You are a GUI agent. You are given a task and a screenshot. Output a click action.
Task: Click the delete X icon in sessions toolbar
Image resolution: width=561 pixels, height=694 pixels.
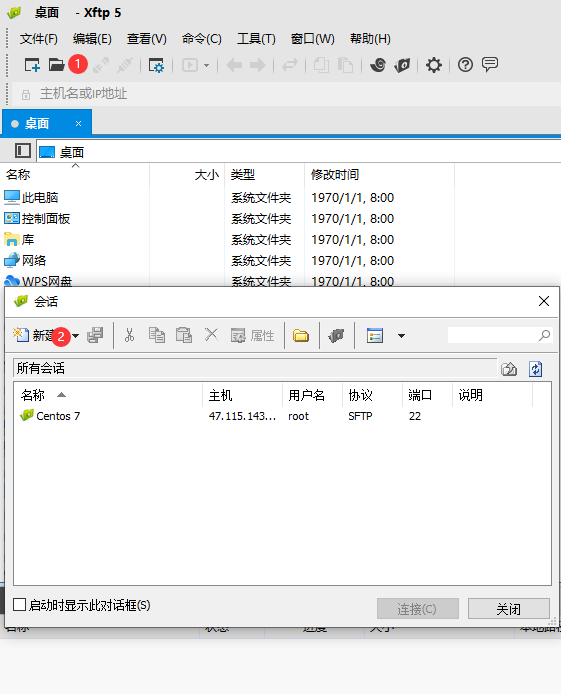click(x=211, y=334)
